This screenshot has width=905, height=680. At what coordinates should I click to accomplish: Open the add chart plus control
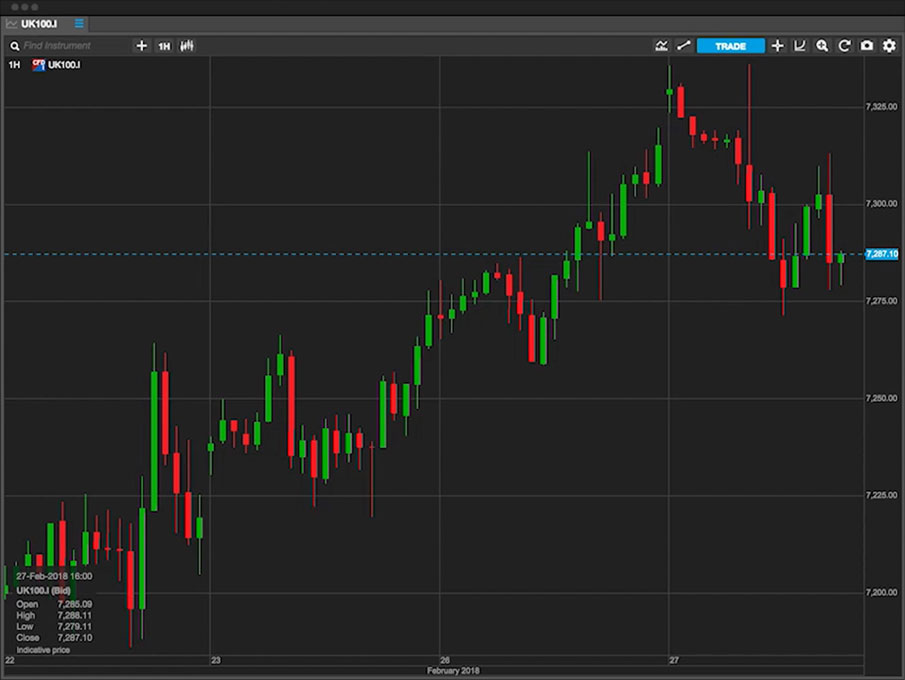777,45
